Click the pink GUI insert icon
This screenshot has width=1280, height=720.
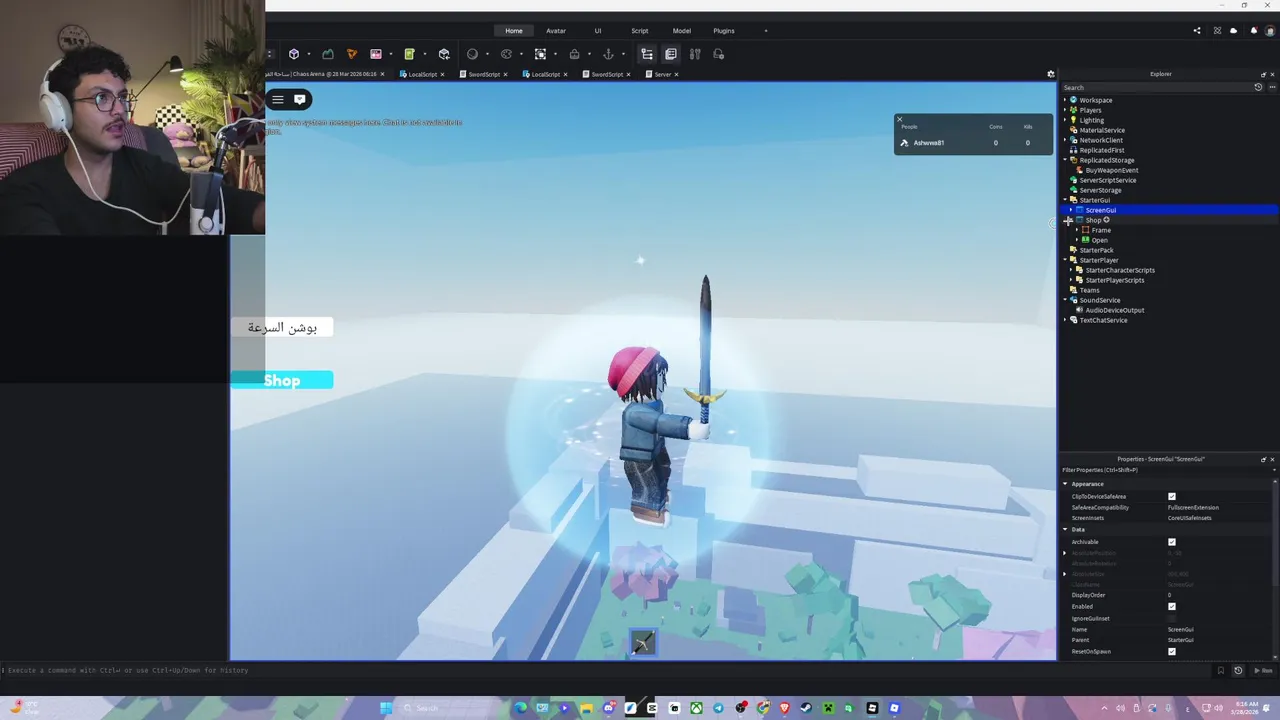pos(376,54)
